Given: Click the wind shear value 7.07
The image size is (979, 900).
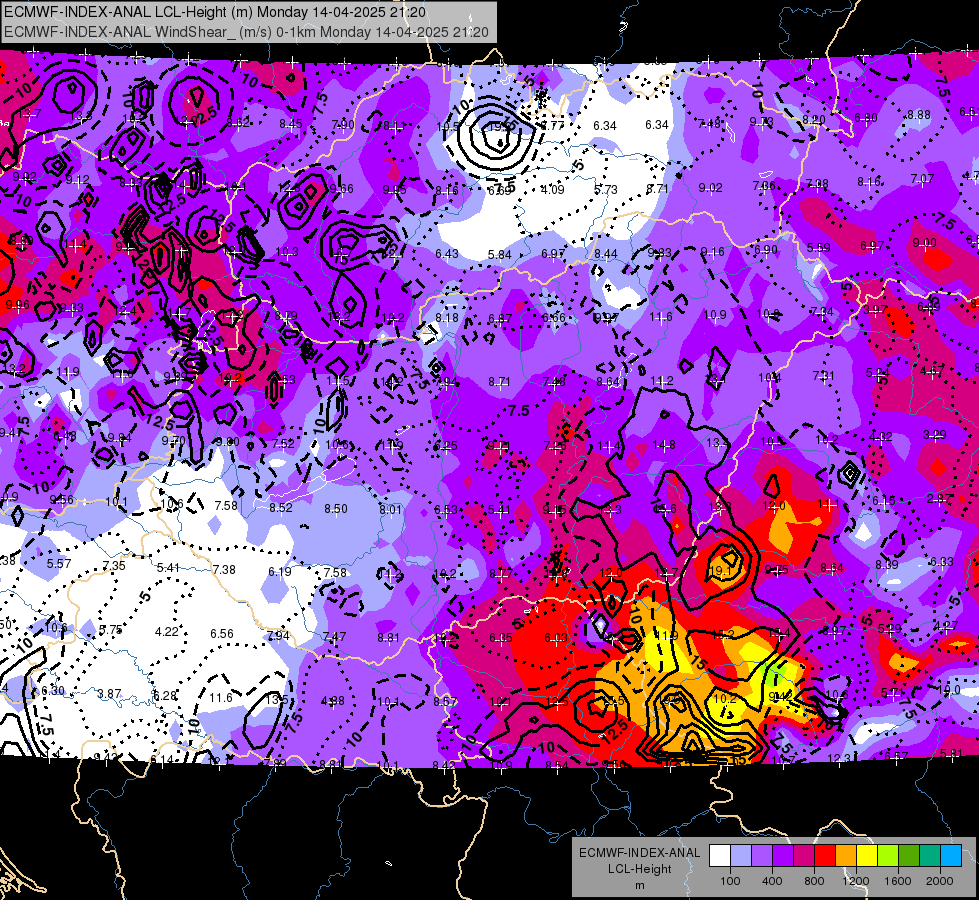Looking at the screenshot, I should click(x=922, y=179).
